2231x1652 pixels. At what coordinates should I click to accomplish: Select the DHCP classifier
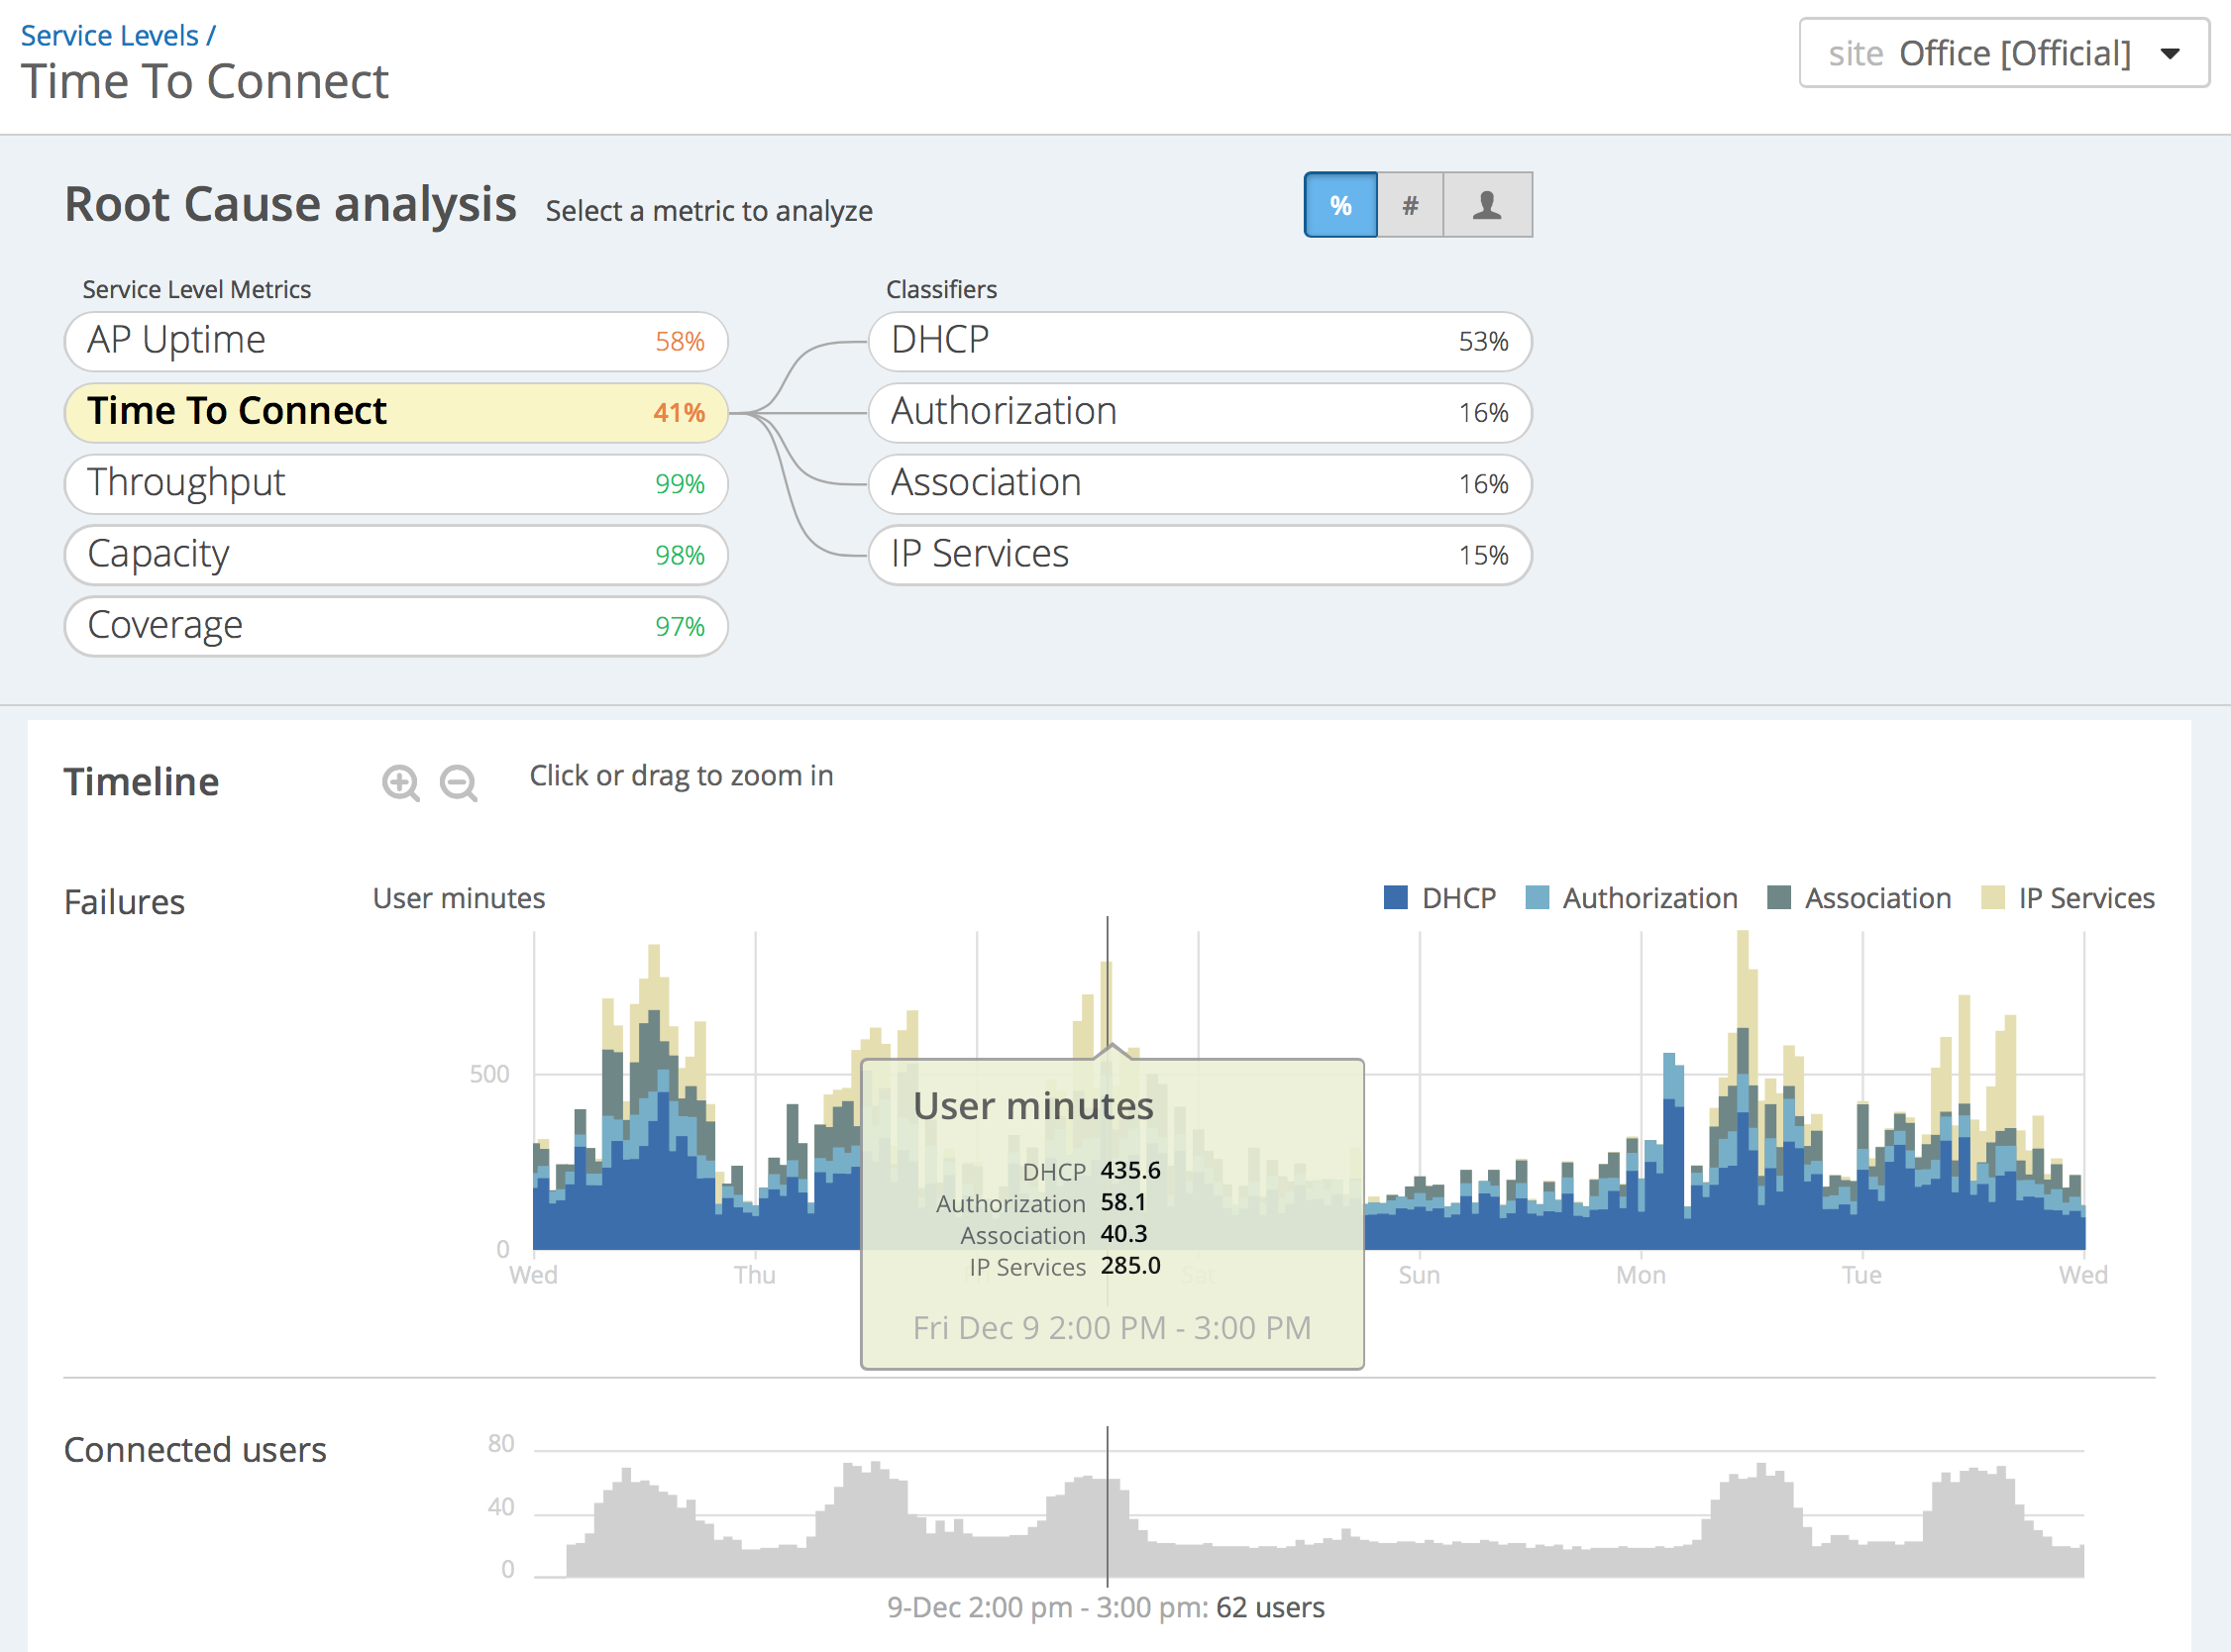point(1199,341)
